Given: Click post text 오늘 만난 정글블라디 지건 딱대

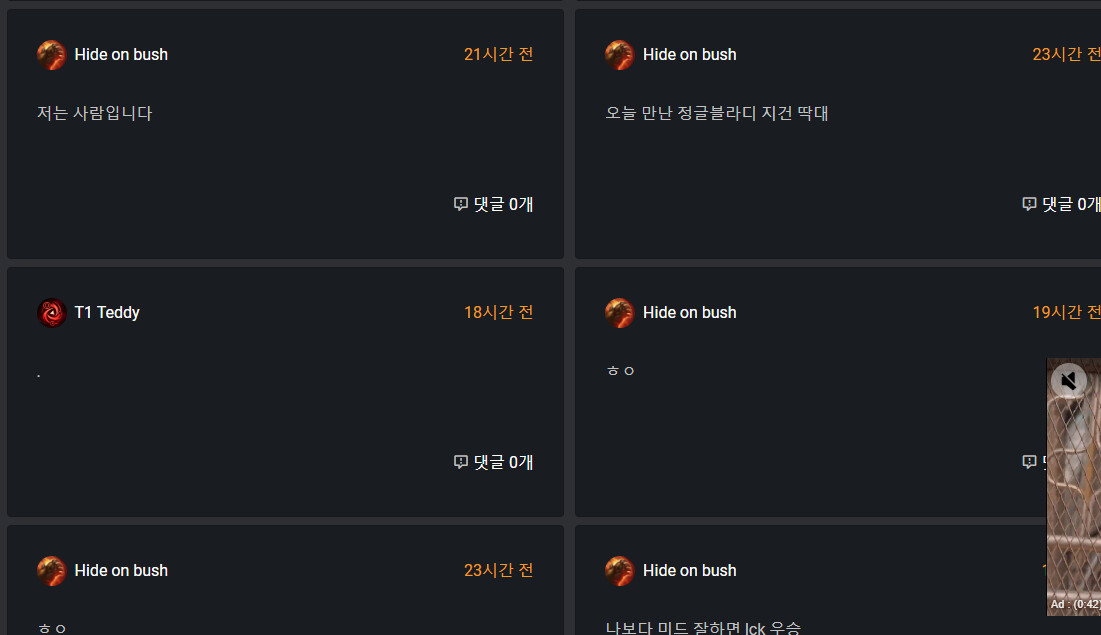Looking at the screenshot, I should 717,113.
